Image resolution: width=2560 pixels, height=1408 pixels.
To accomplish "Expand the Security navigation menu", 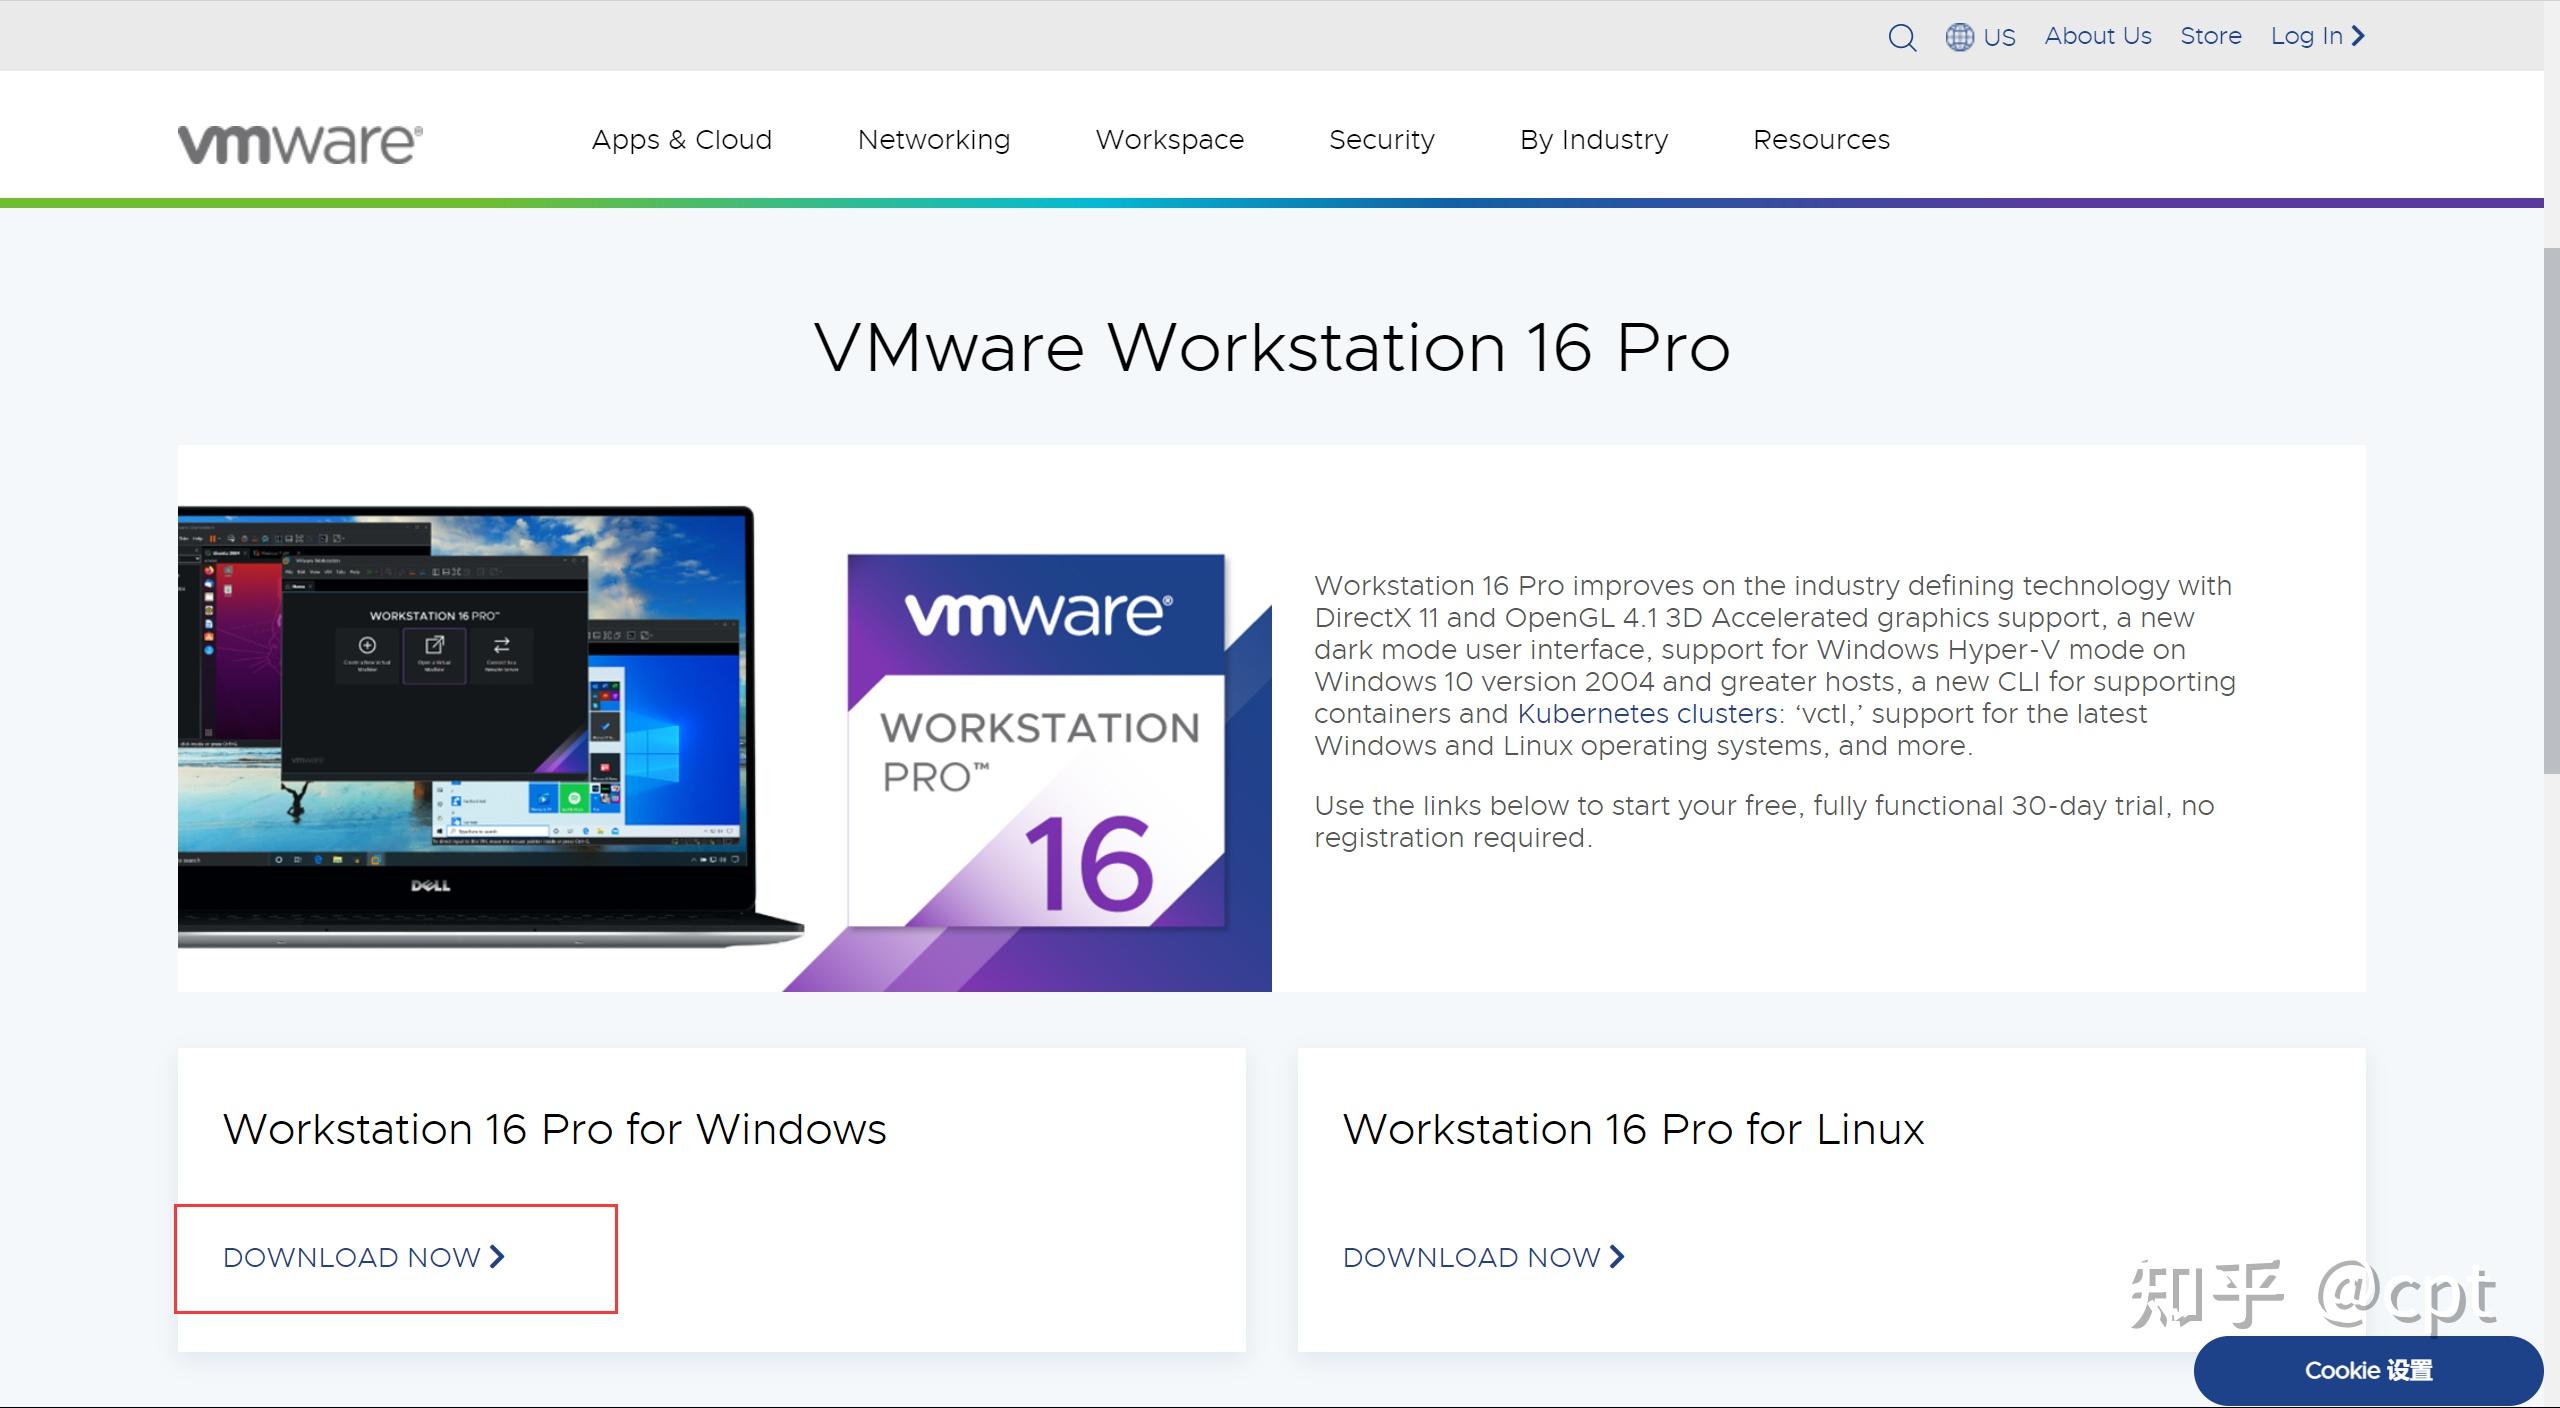I will [1381, 140].
